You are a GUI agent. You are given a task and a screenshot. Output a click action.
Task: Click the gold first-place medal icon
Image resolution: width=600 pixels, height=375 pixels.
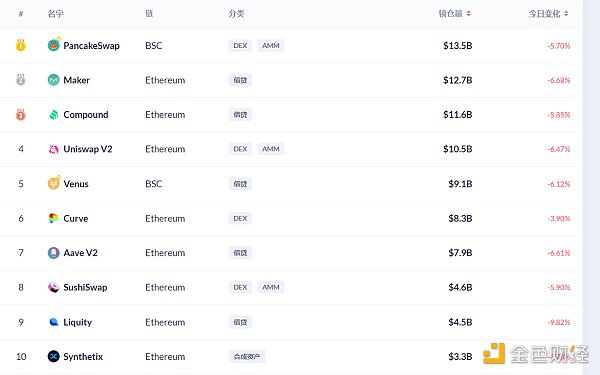pyautogui.click(x=21, y=45)
